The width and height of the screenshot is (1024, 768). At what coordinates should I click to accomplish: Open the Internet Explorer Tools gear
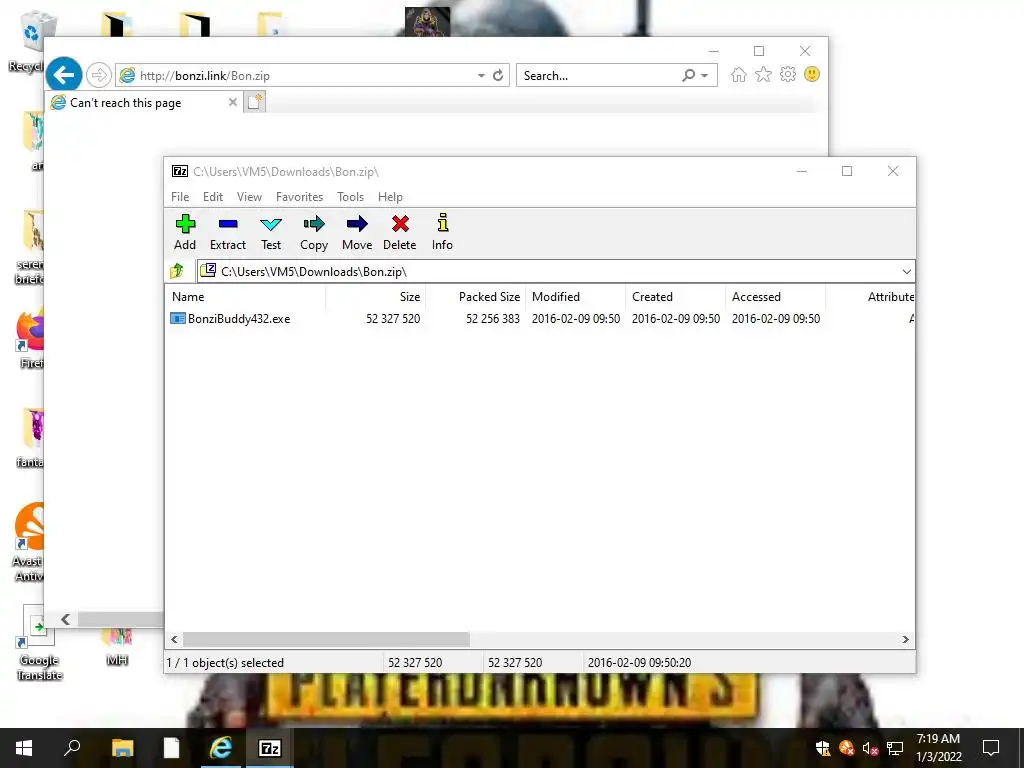788,74
